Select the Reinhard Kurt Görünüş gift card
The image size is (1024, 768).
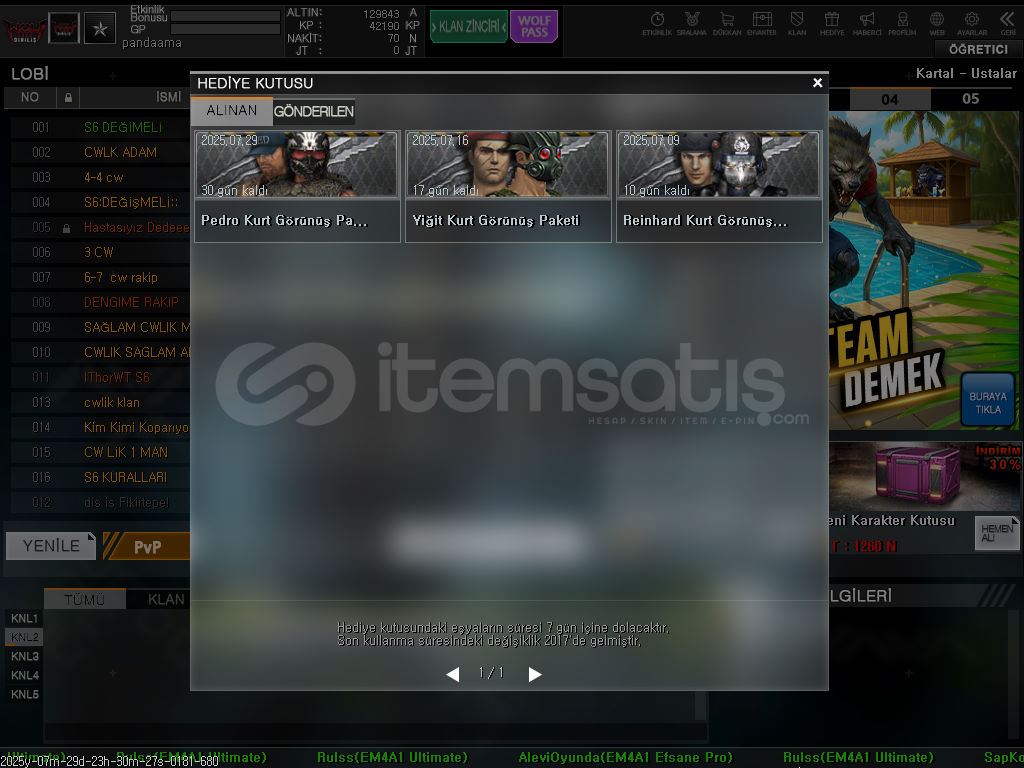[x=719, y=187]
